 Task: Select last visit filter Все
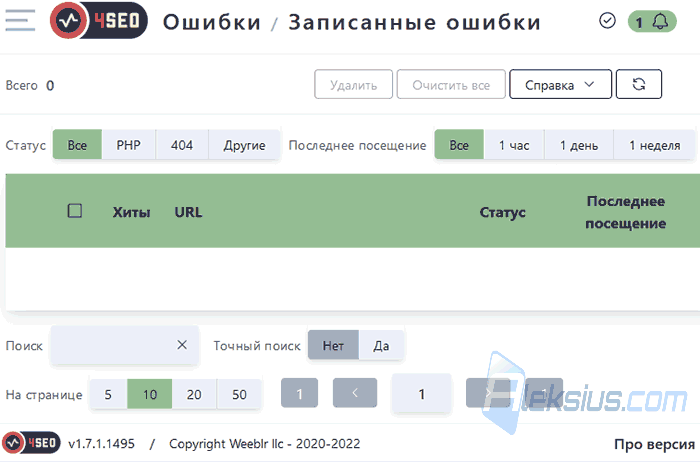click(459, 145)
